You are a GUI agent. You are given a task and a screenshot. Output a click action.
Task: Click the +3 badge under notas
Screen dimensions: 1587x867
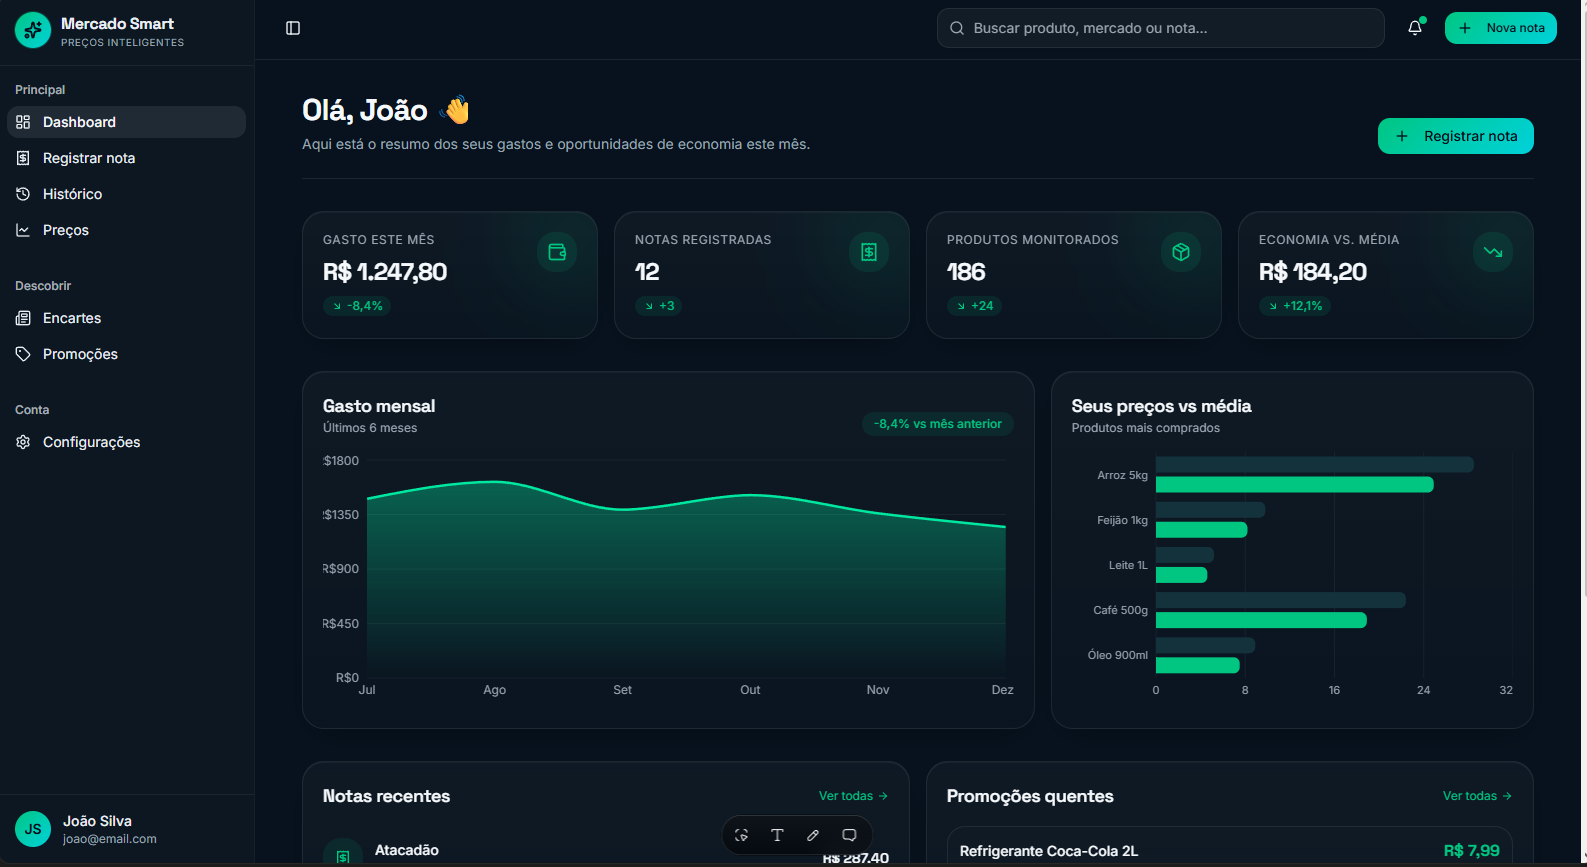point(659,306)
